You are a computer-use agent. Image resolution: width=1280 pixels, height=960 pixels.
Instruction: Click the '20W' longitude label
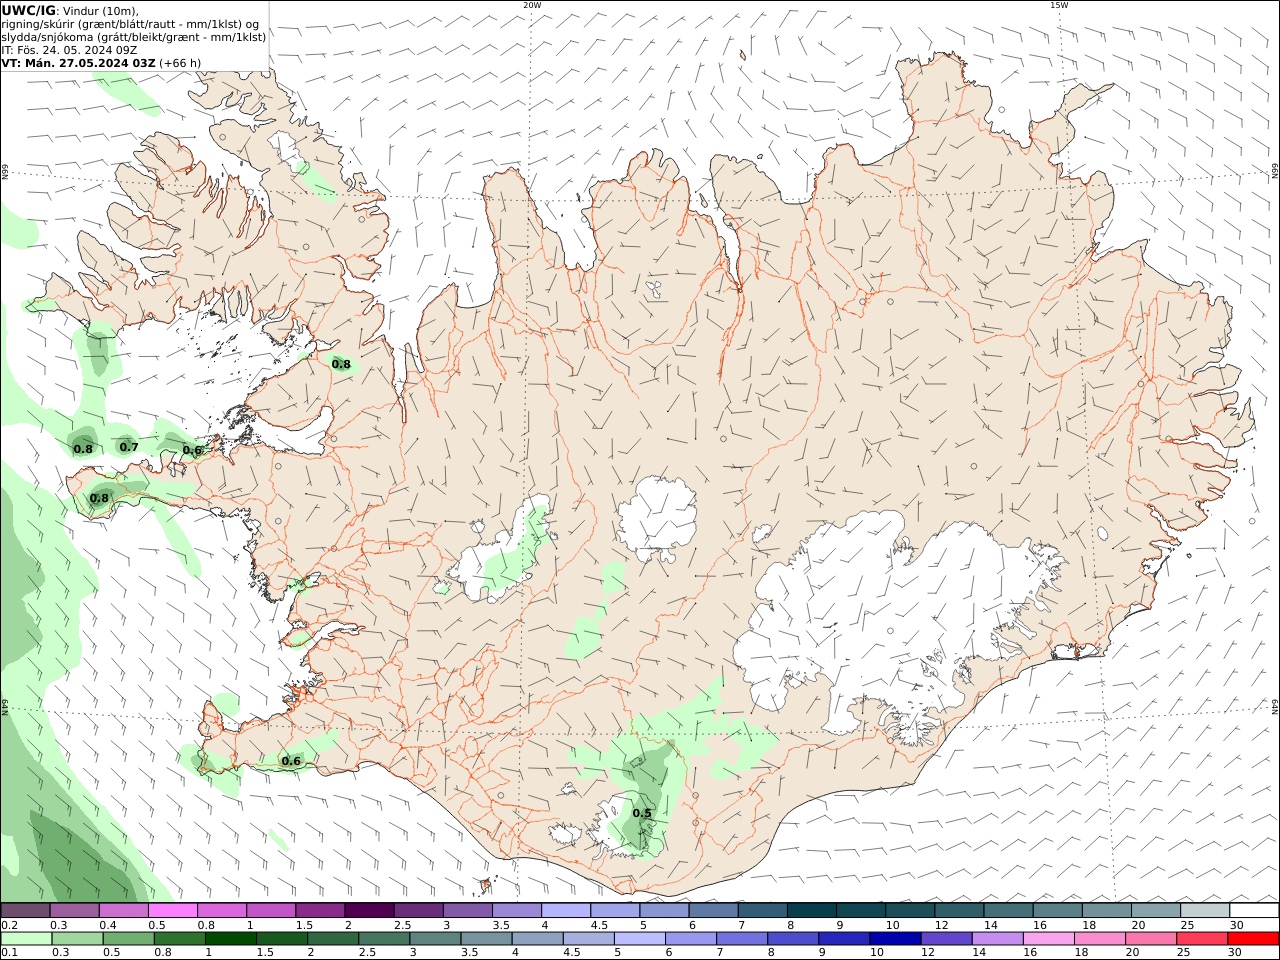pos(532,5)
